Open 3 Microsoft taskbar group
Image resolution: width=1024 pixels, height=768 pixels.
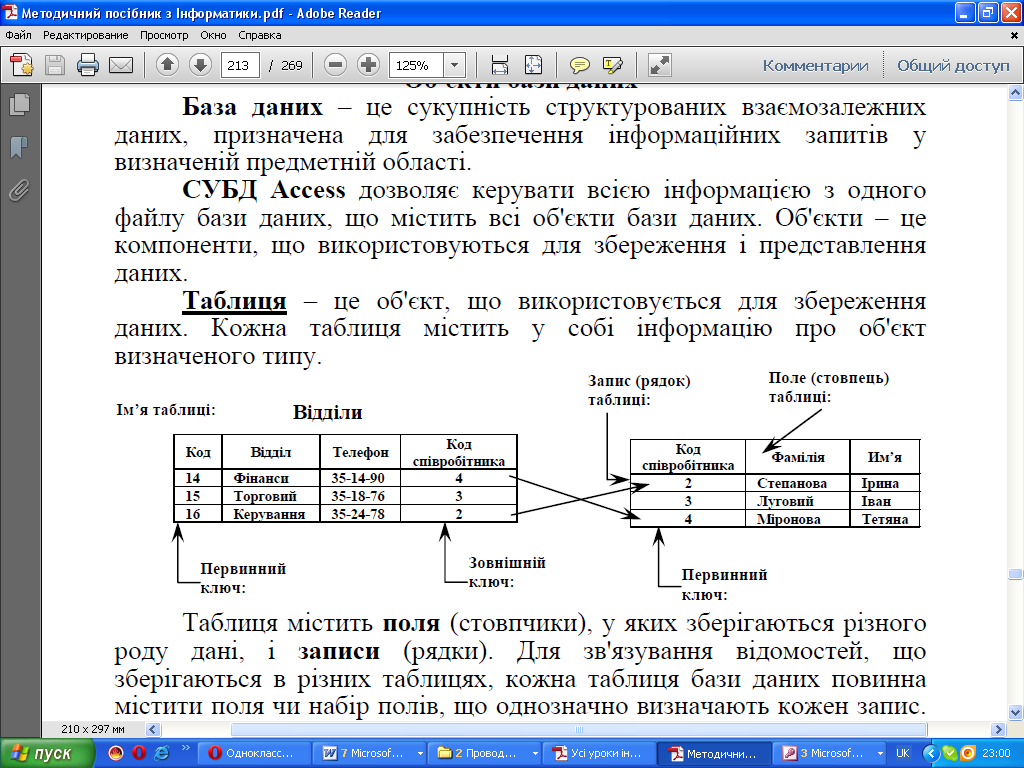pos(828,753)
